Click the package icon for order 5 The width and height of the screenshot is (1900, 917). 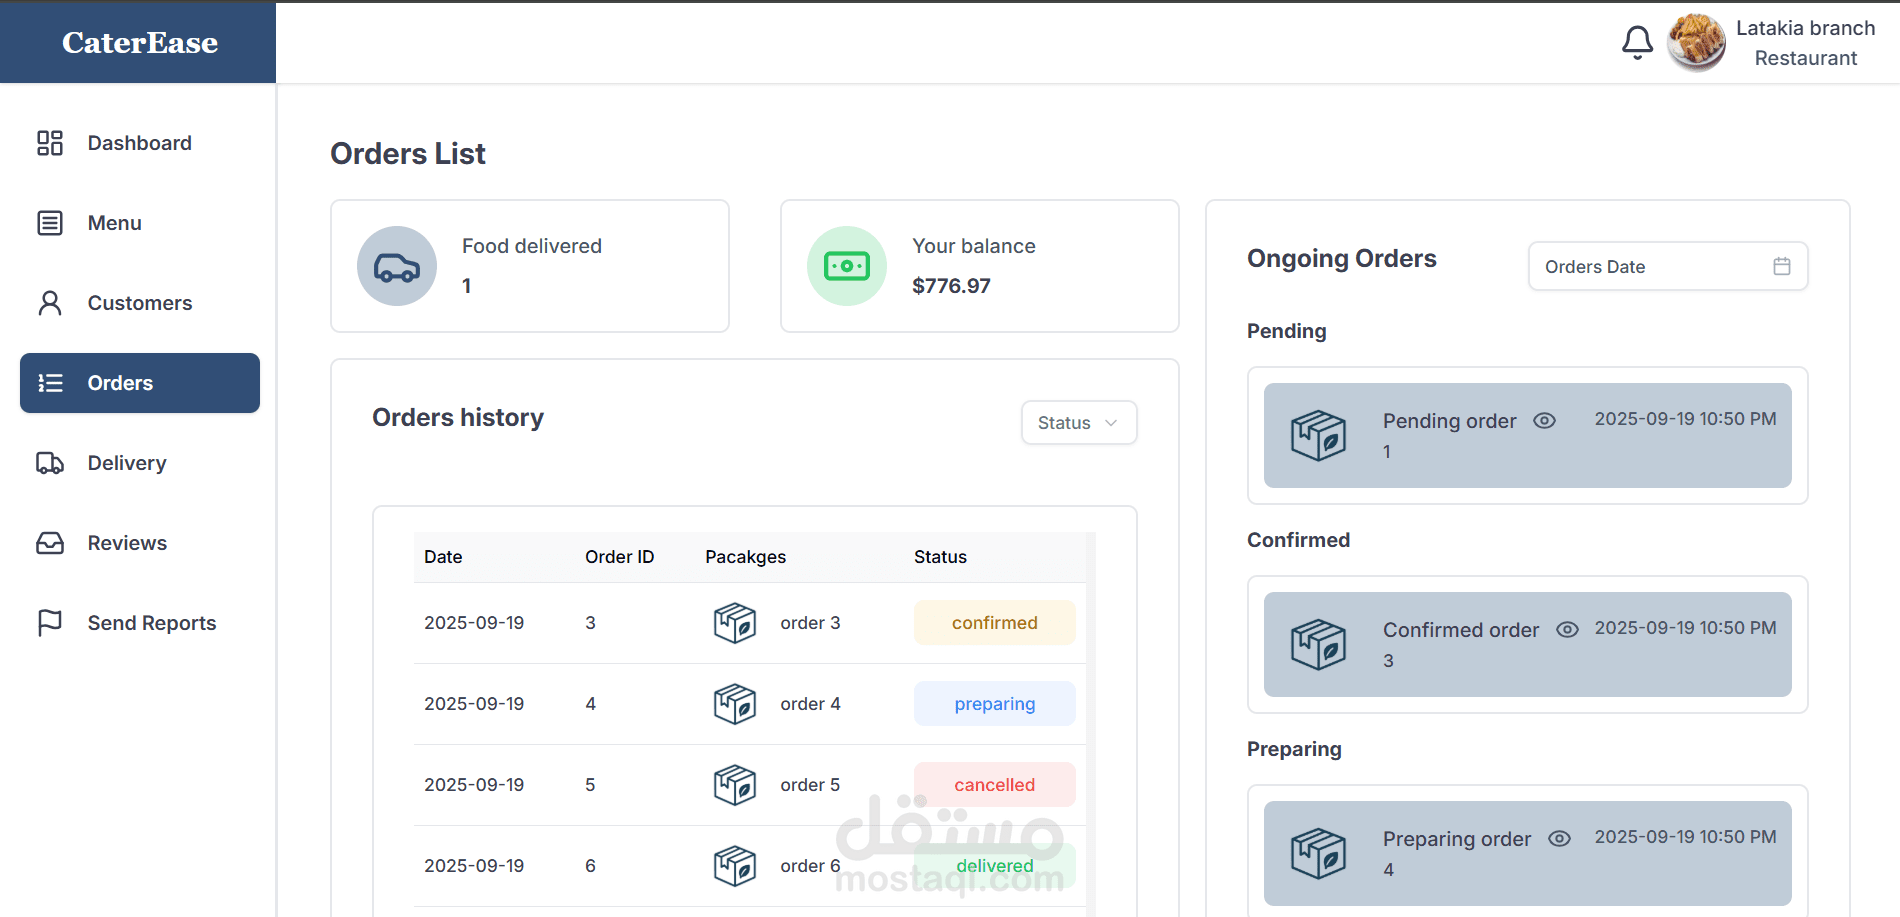(734, 785)
